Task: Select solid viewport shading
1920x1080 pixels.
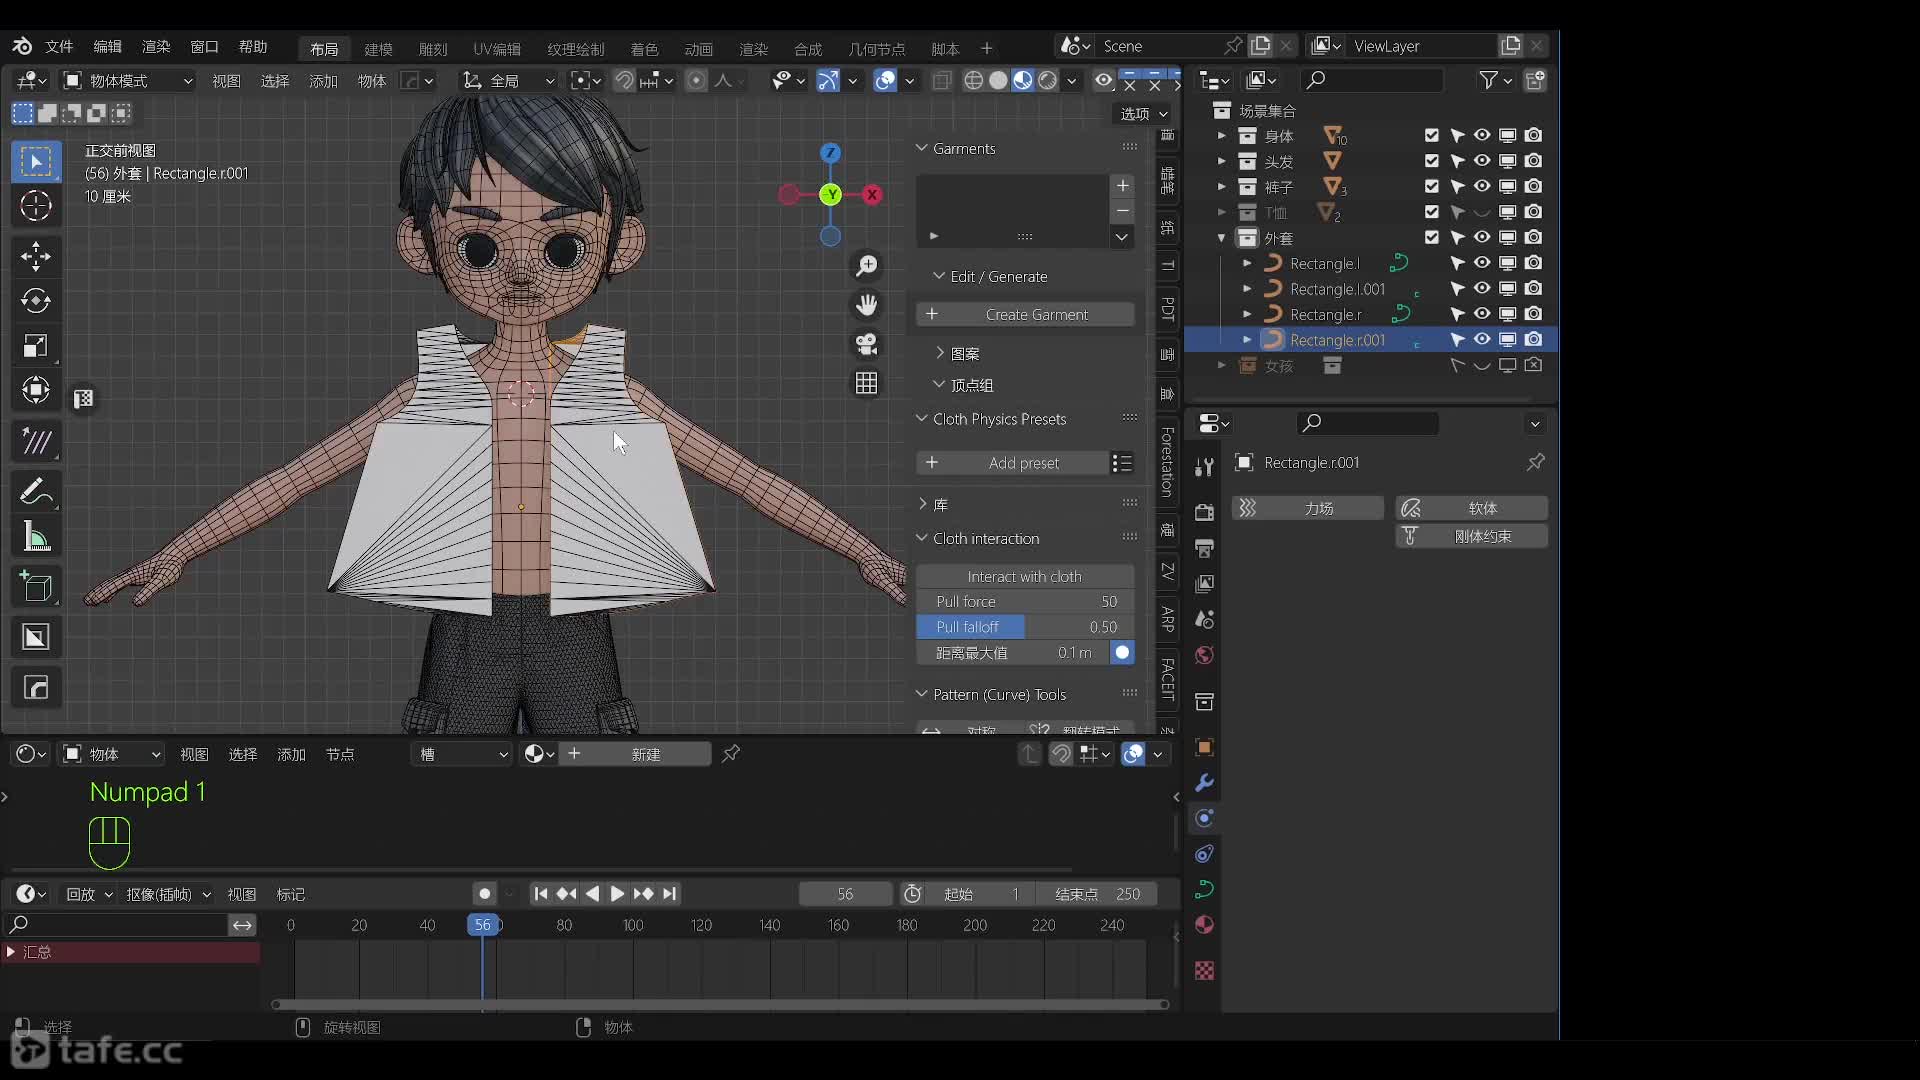Action: tap(998, 80)
